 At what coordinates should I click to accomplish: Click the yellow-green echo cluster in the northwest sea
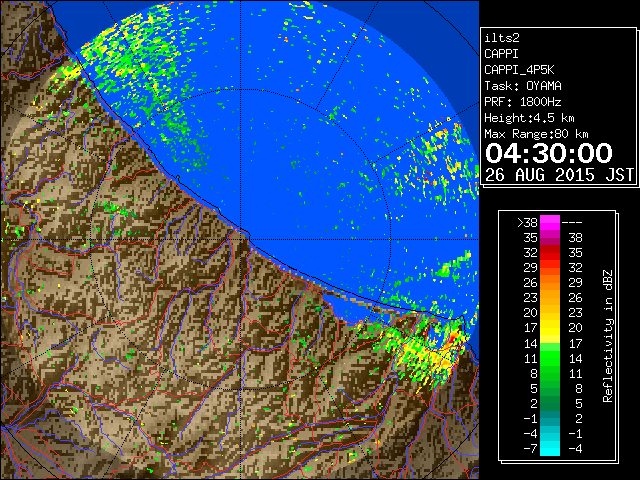tap(135, 61)
